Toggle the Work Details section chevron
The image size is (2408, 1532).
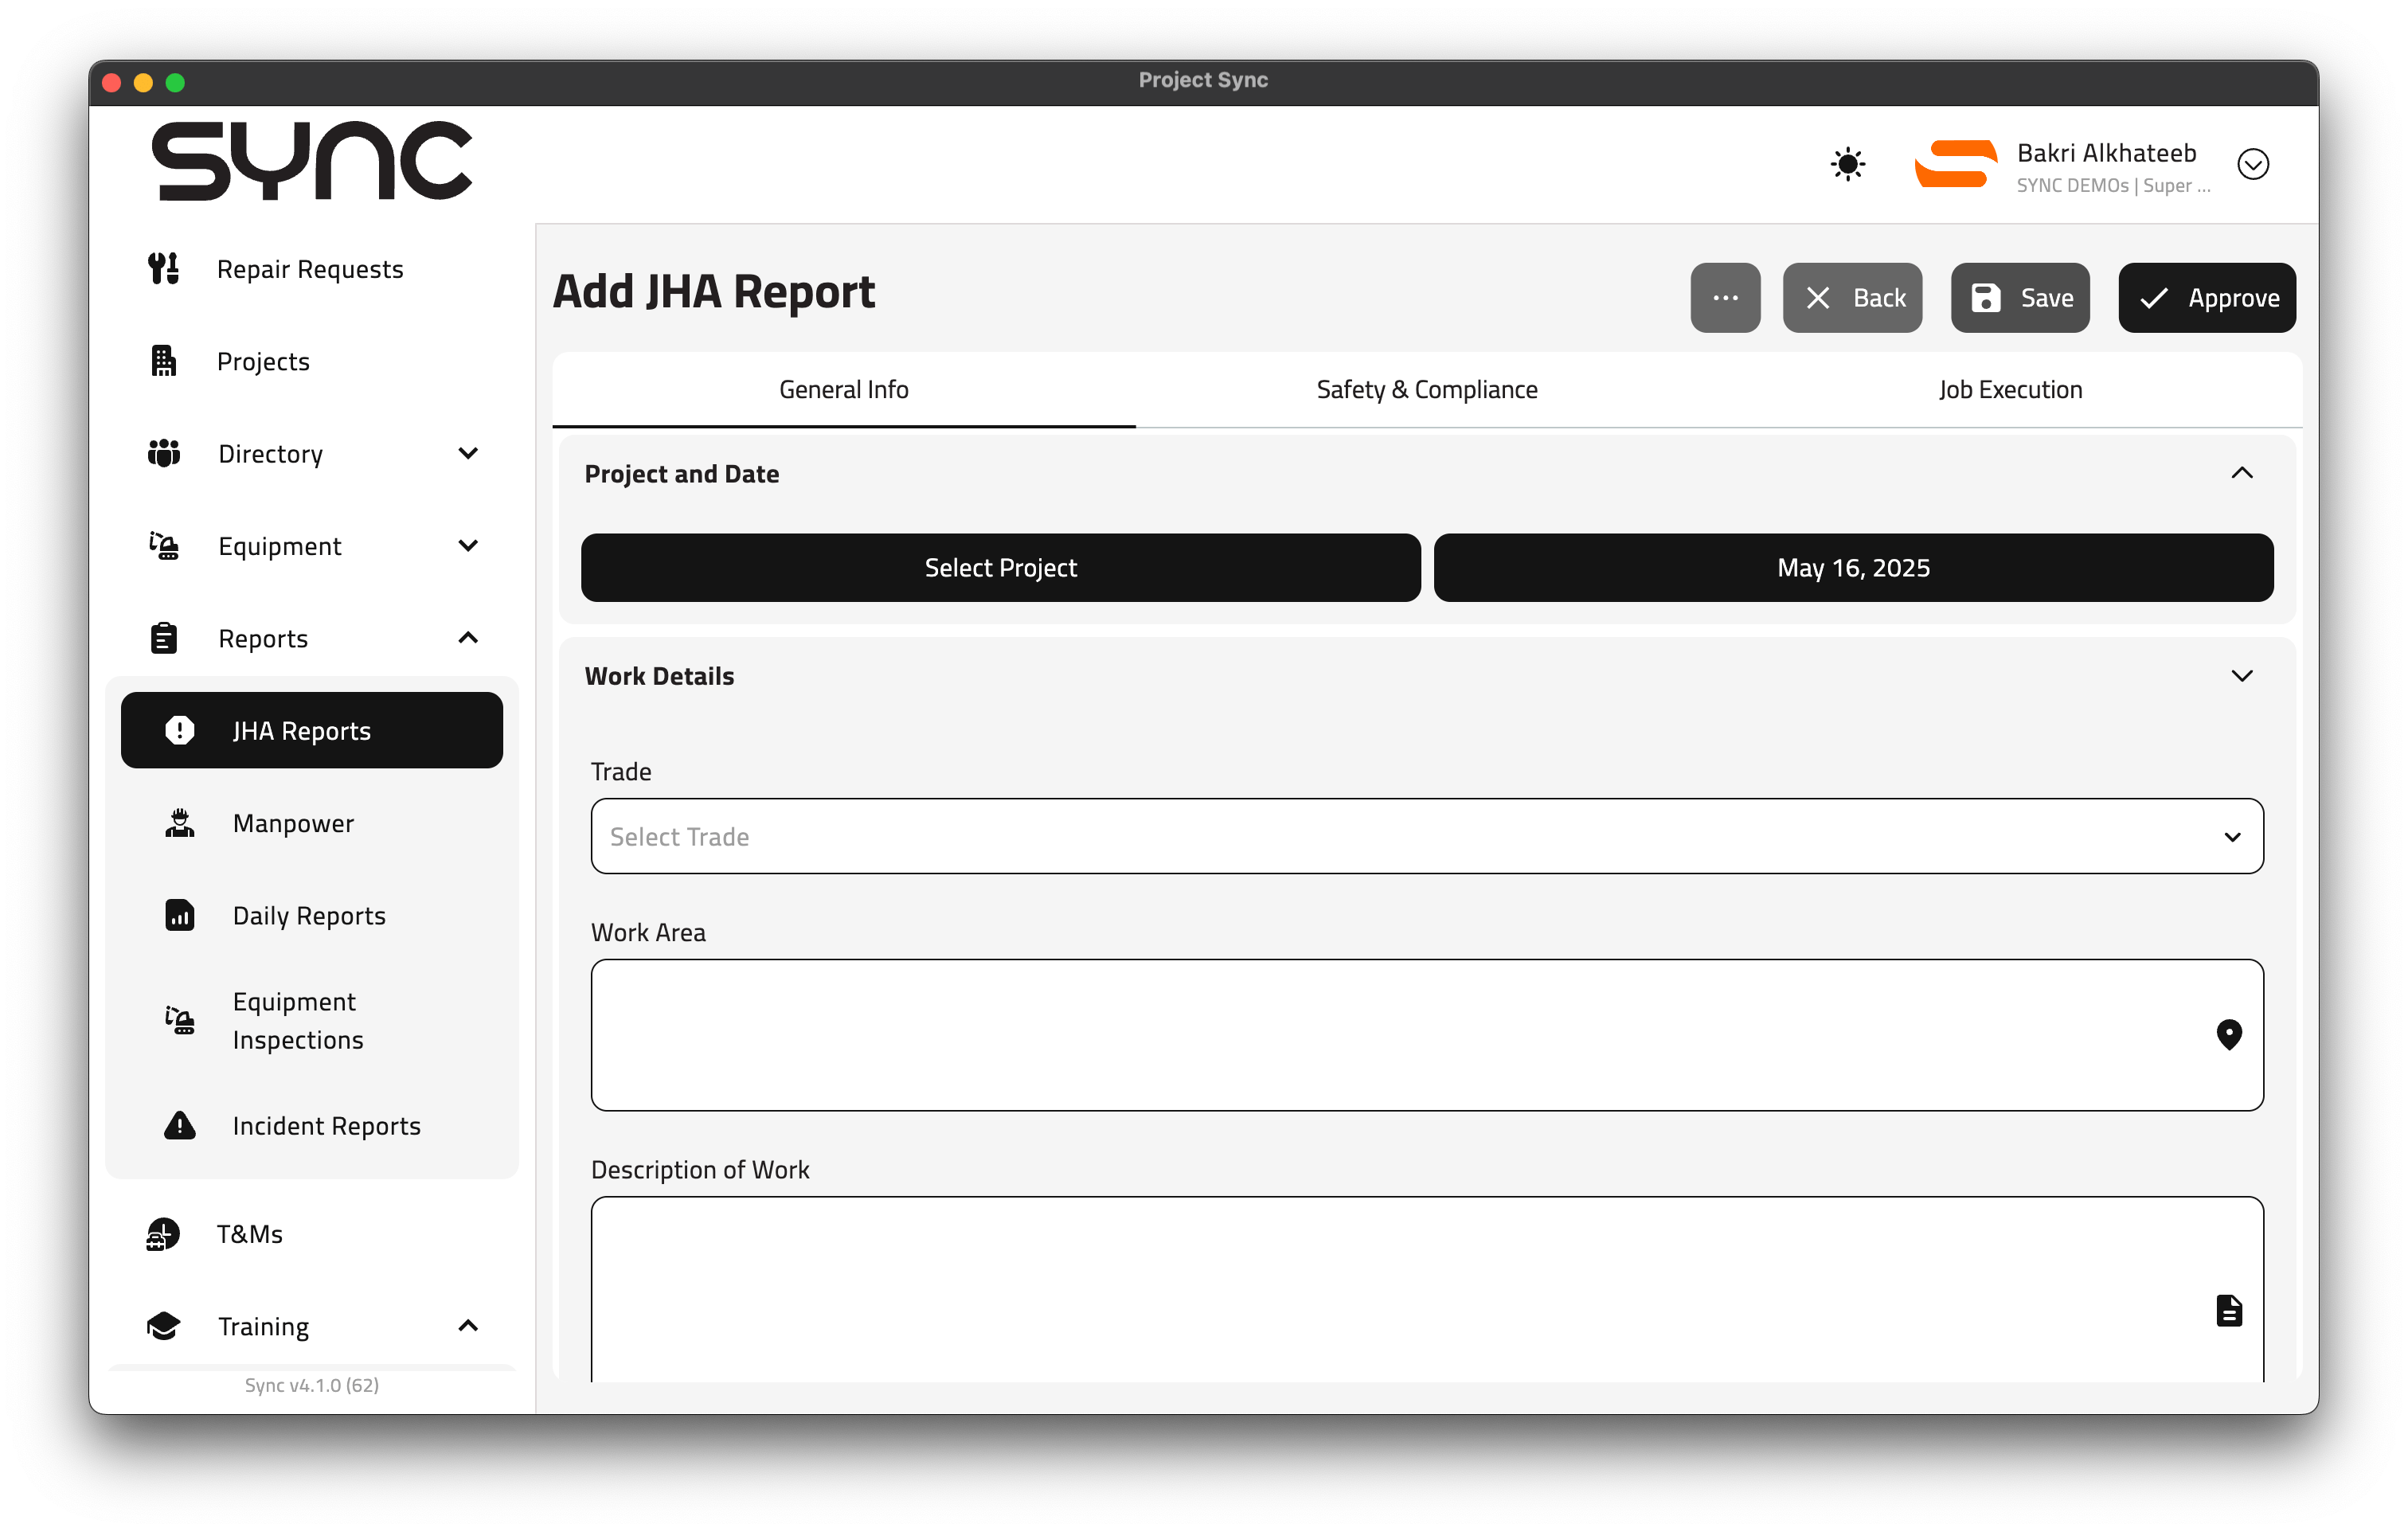pyautogui.click(x=2242, y=676)
